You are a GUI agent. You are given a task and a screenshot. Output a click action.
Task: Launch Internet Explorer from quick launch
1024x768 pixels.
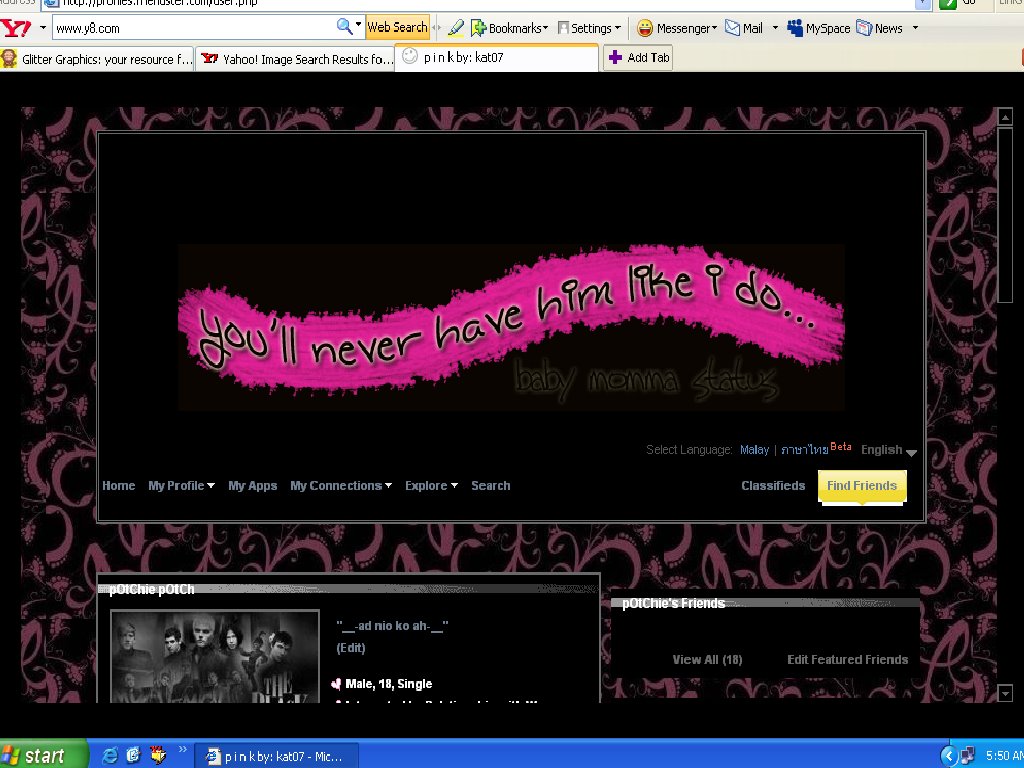click(x=110, y=755)
